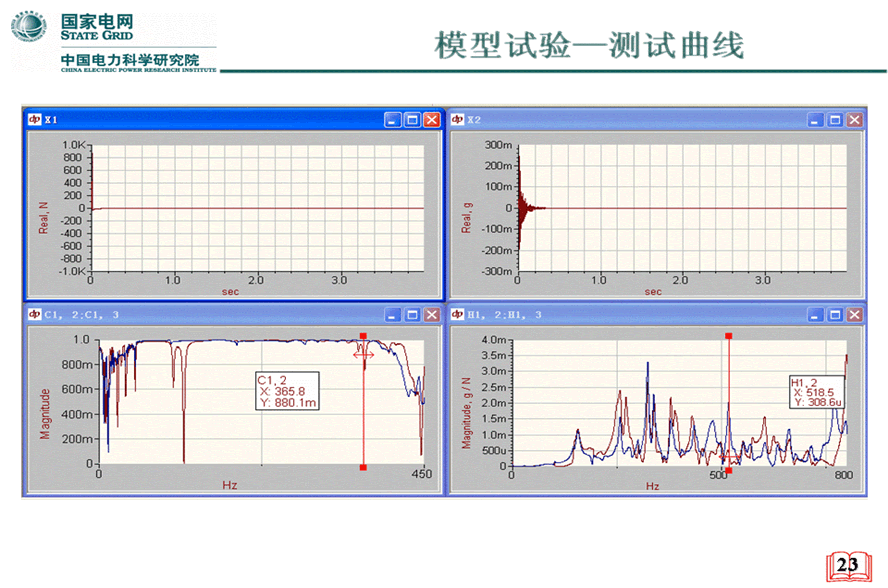Close the C1, 2:C1, 3 coherence window
This screenshot has width=888, height=588.
click(x=431, y=314)
